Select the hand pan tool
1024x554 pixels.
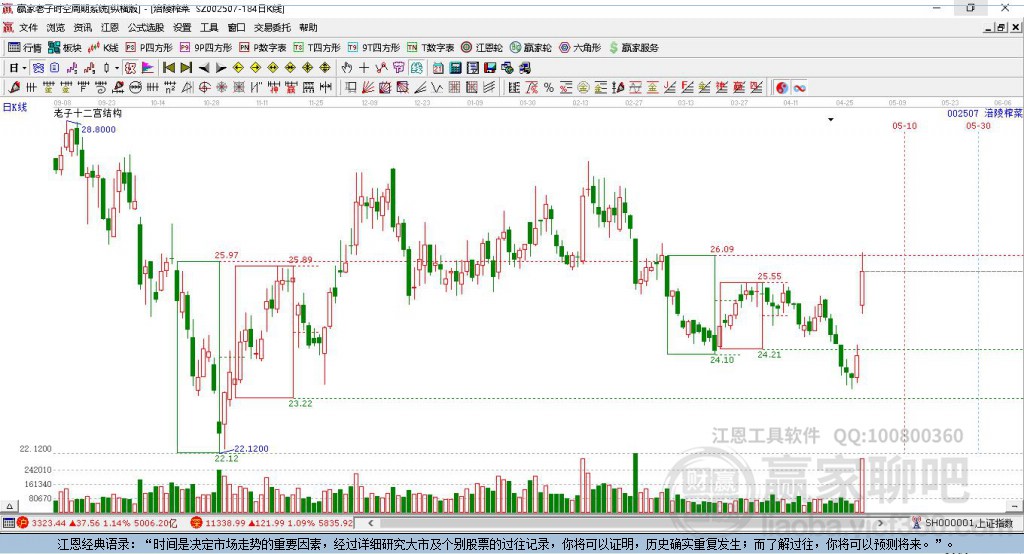[346, 68]
